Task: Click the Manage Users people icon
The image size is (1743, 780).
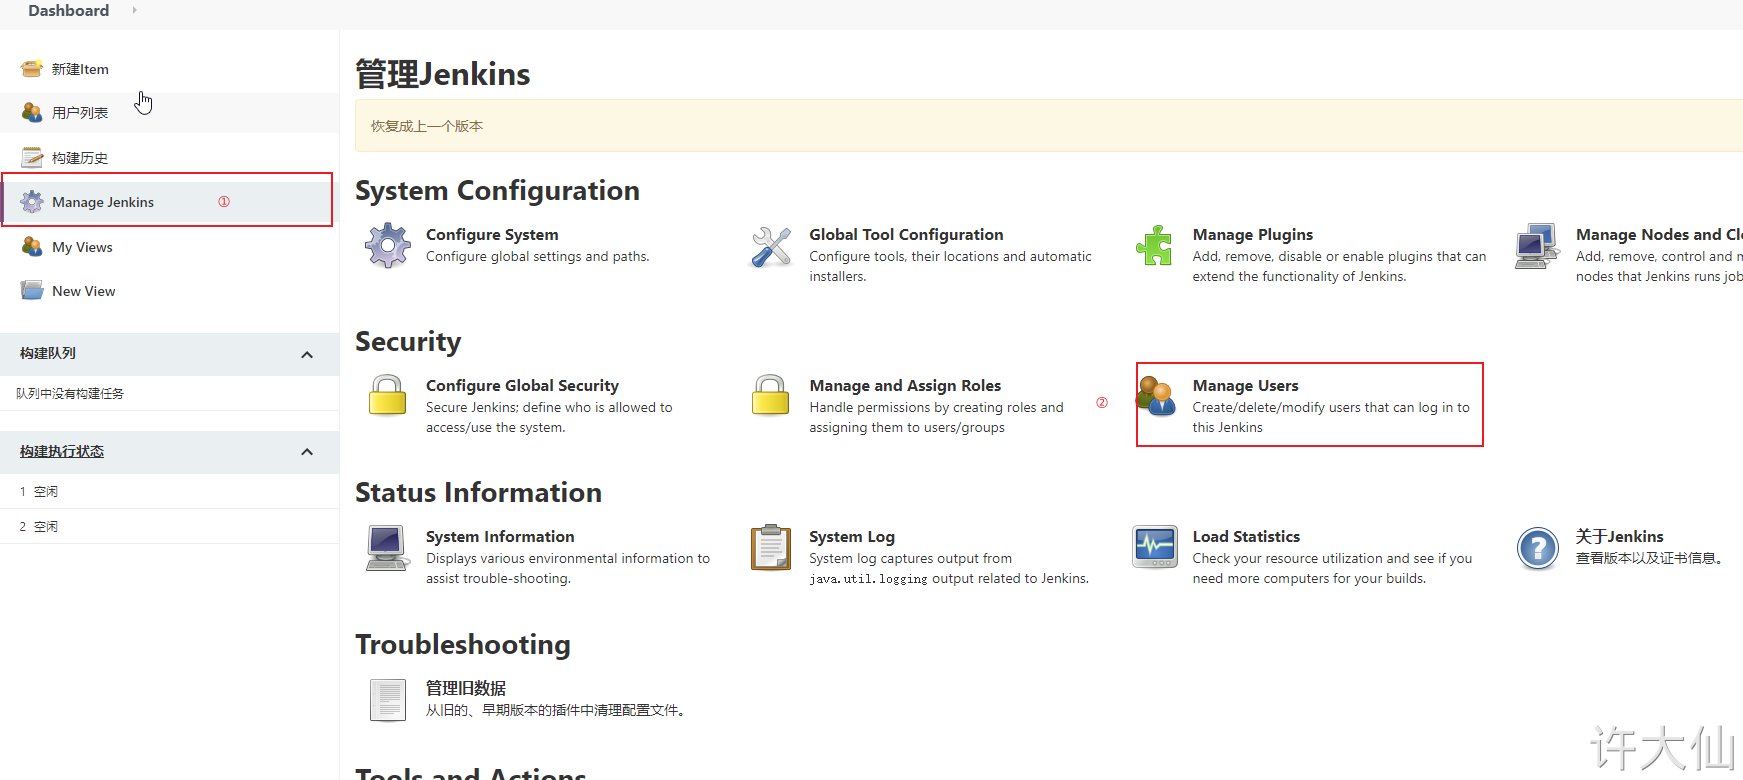Action: (1157, 396)
